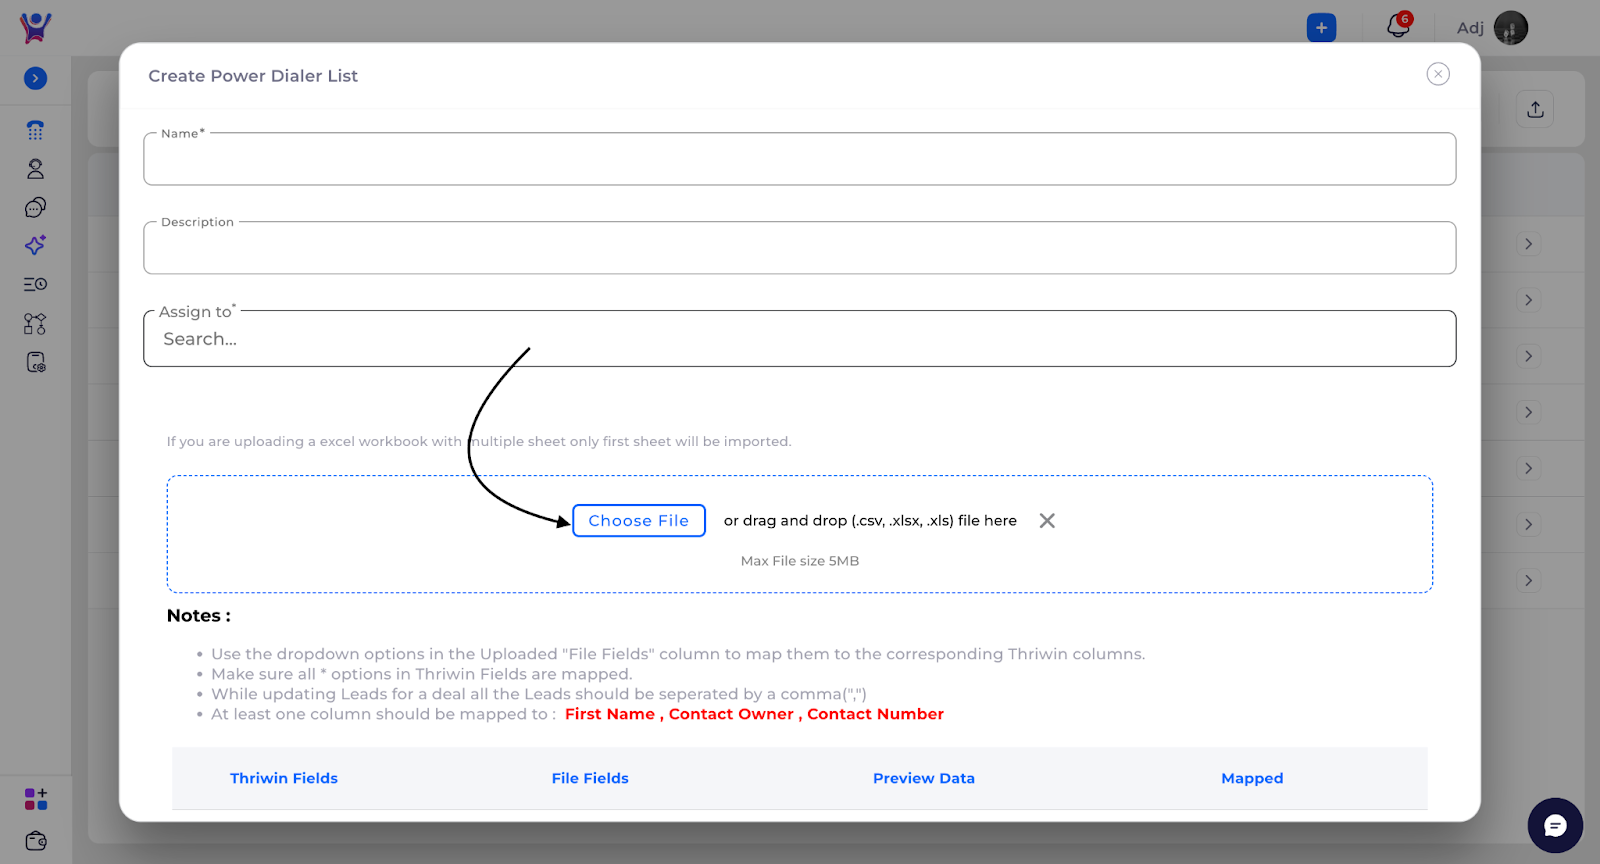
Task: Expand the seventh row chevron behind dialog
Action: point(1528,580)
